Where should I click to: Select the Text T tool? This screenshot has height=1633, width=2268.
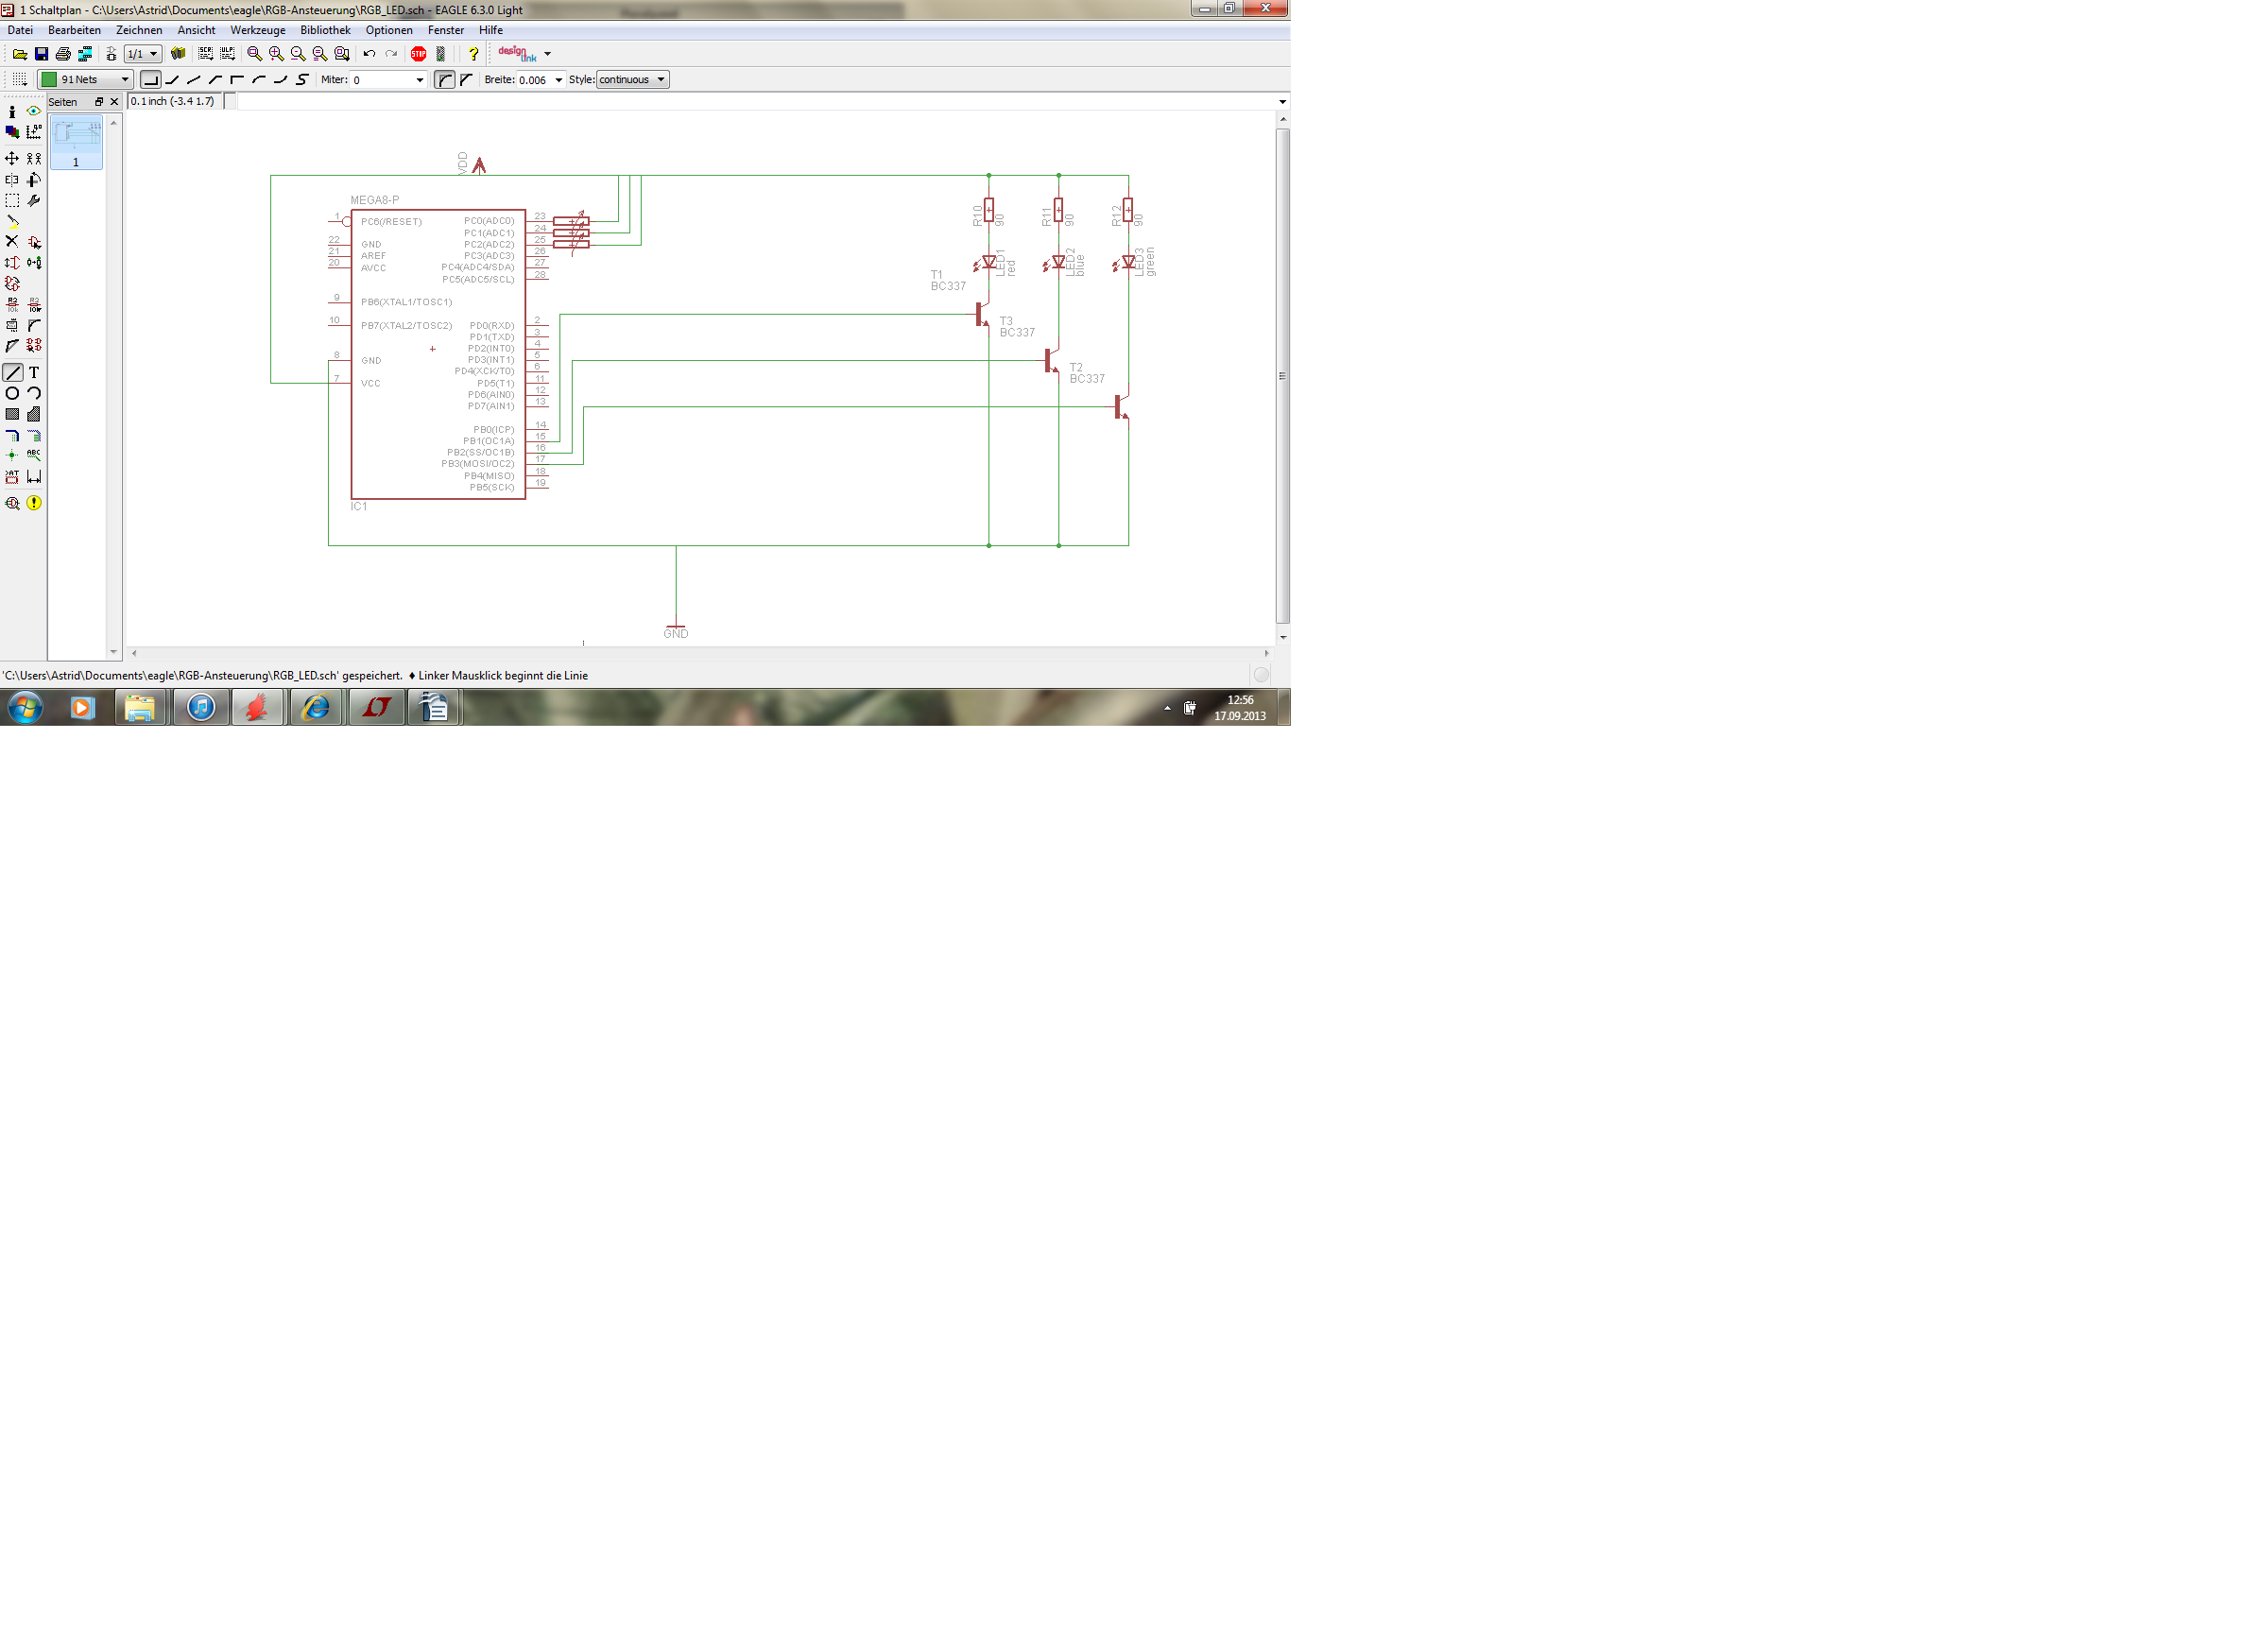tap(34, 373)
